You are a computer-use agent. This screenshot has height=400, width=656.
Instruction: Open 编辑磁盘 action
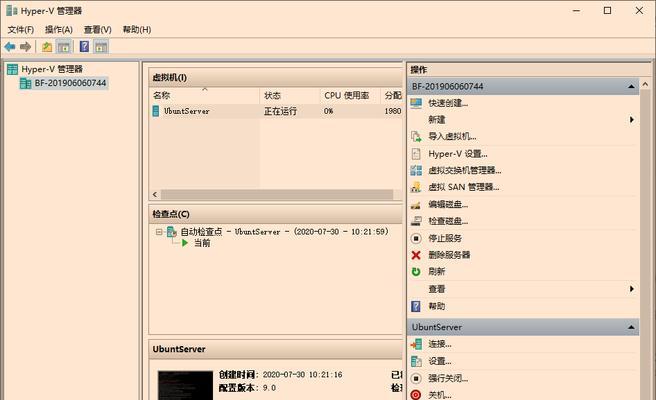point(448,204)
